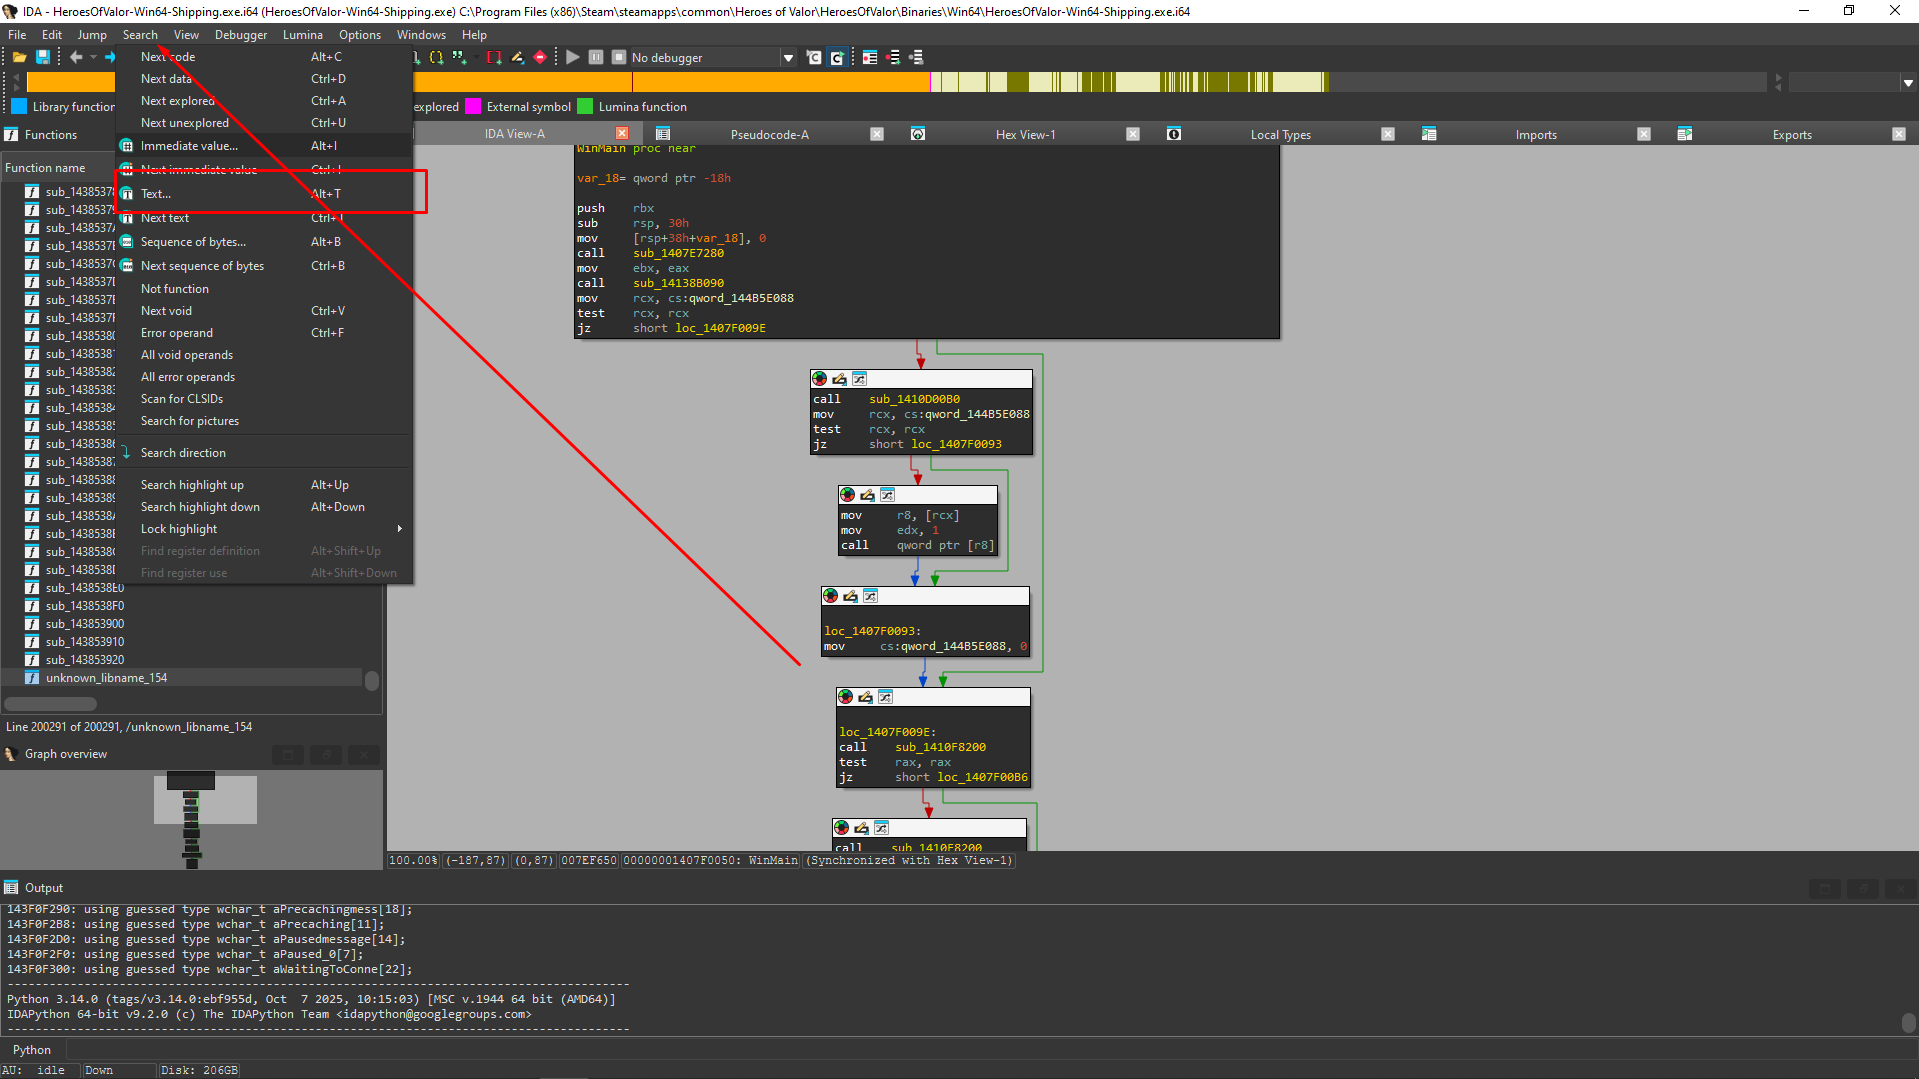Click blue Library function legend swatch
Viewport: 1919px width, 1079px height.
(x=19, y=107)
